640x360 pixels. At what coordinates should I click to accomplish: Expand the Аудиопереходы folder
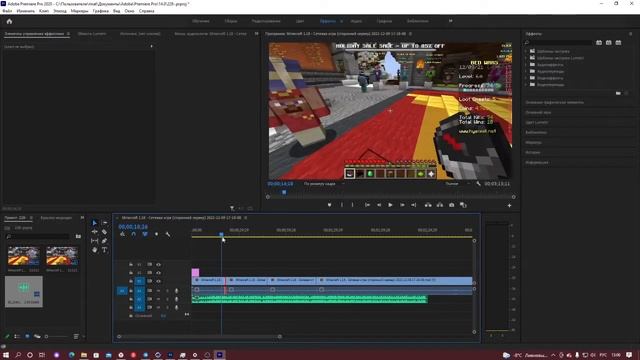[527, 71]
